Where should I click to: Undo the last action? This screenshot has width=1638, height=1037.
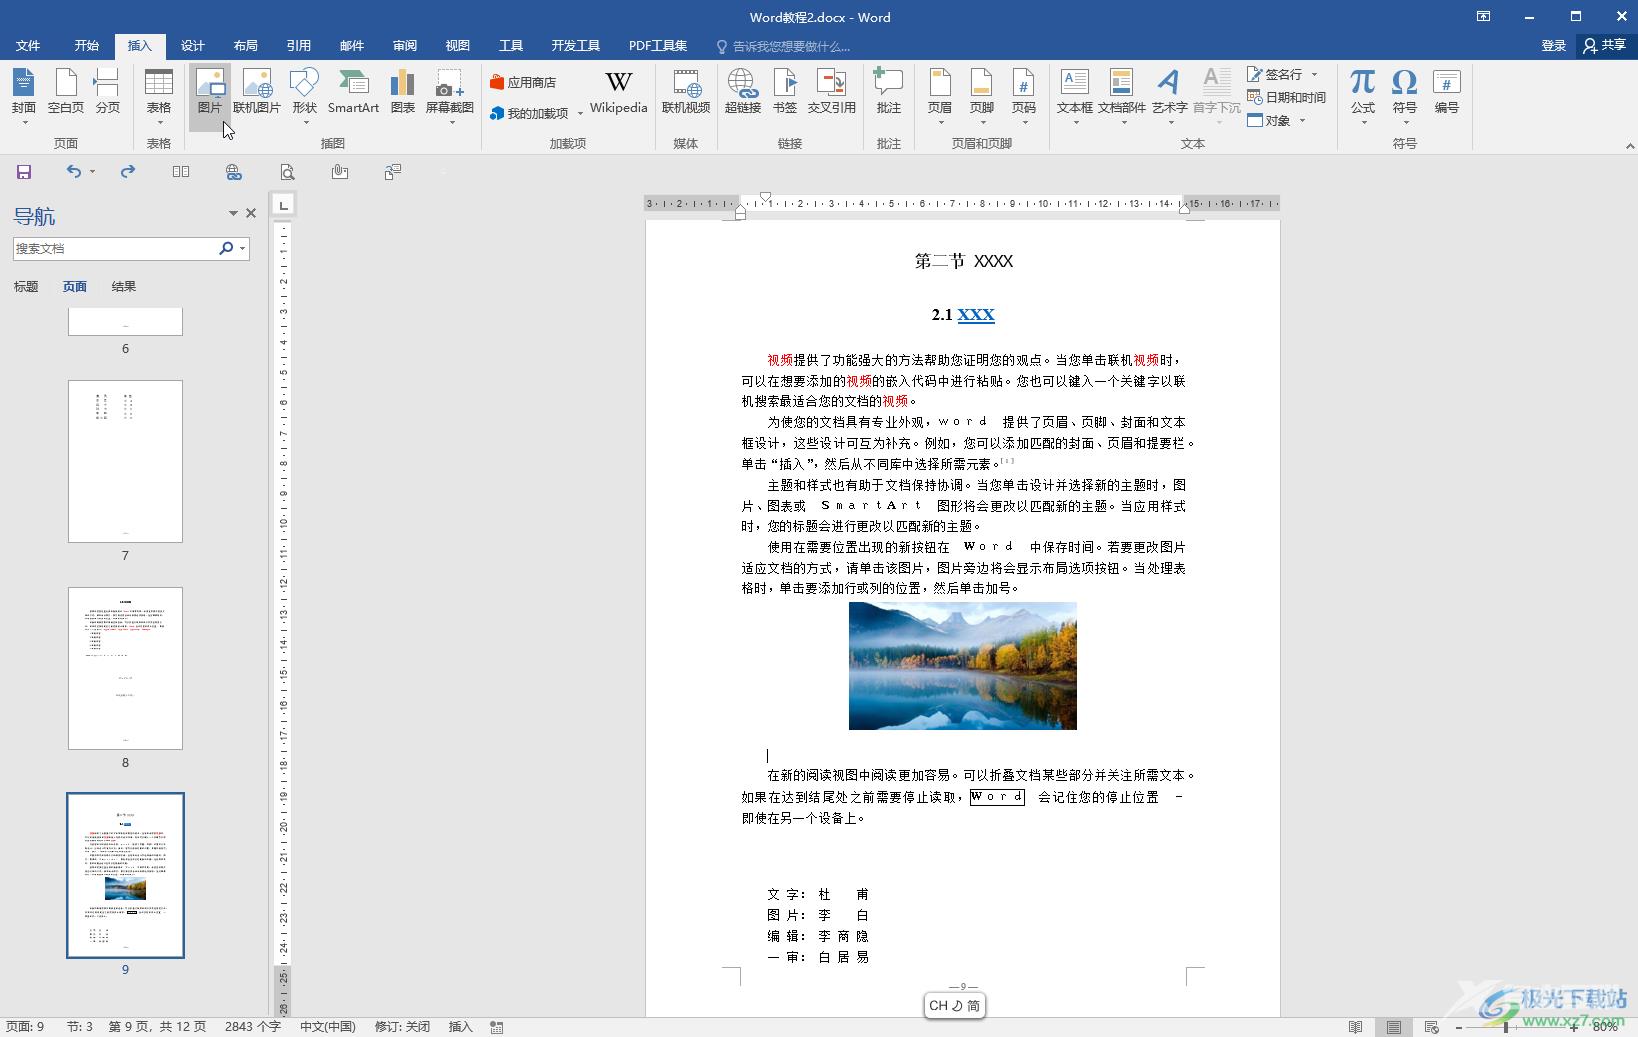coord(74,172)
